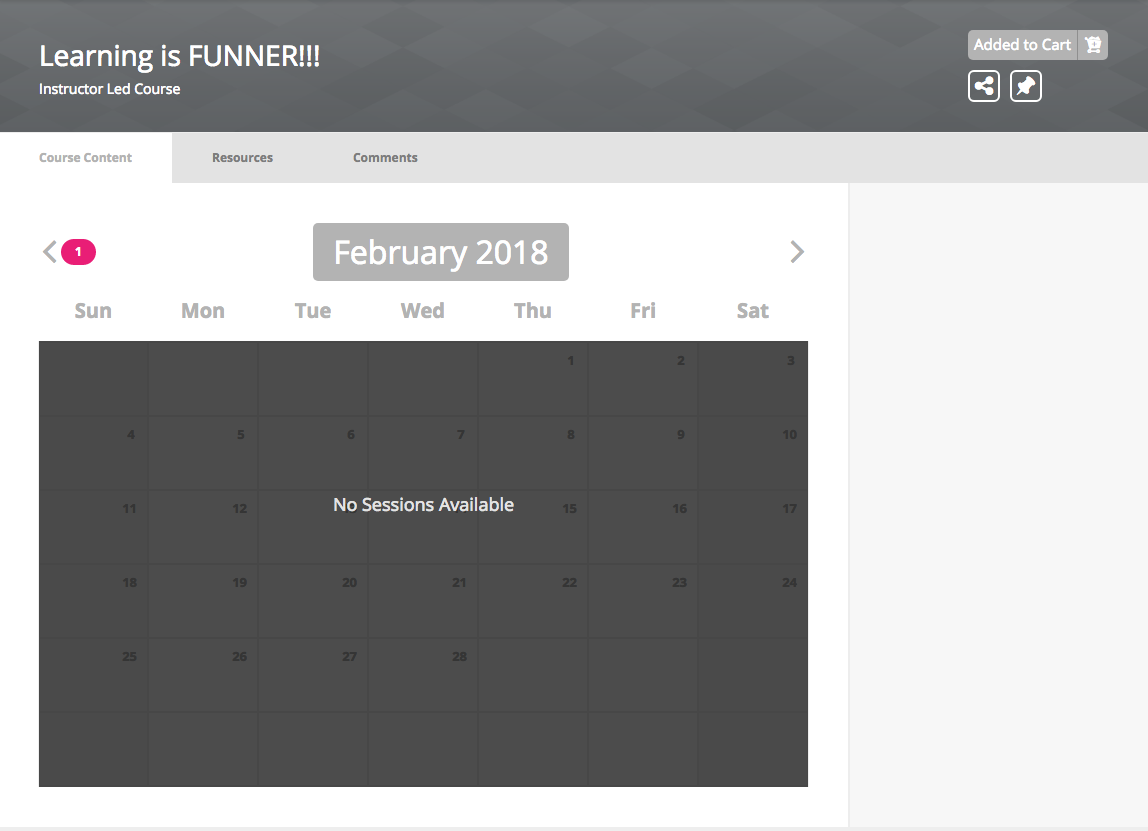1148x831 pixels.
Task: Select calendar day 20
Action: coord(313,600)
